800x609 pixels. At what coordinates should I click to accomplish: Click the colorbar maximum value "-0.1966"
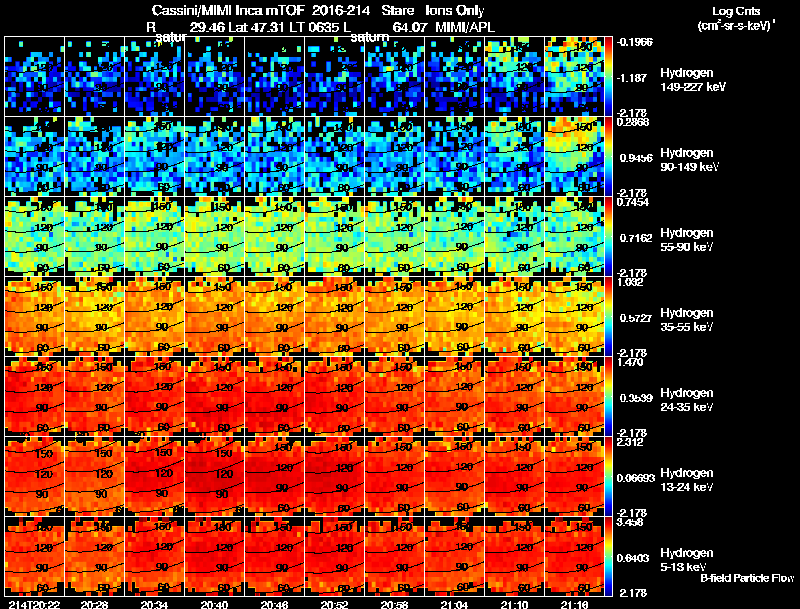coord(634,42)
